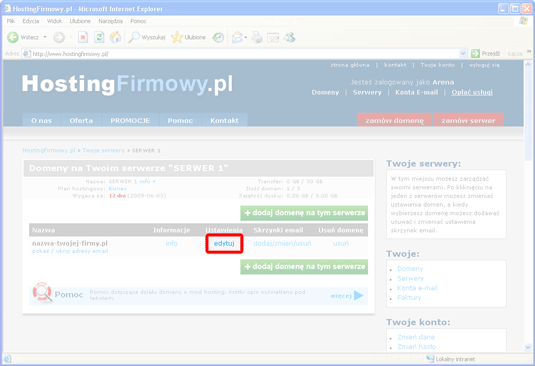The image size is (535, 366).
Task: Open the Widok menu
Action: click(x=54, y=21)
